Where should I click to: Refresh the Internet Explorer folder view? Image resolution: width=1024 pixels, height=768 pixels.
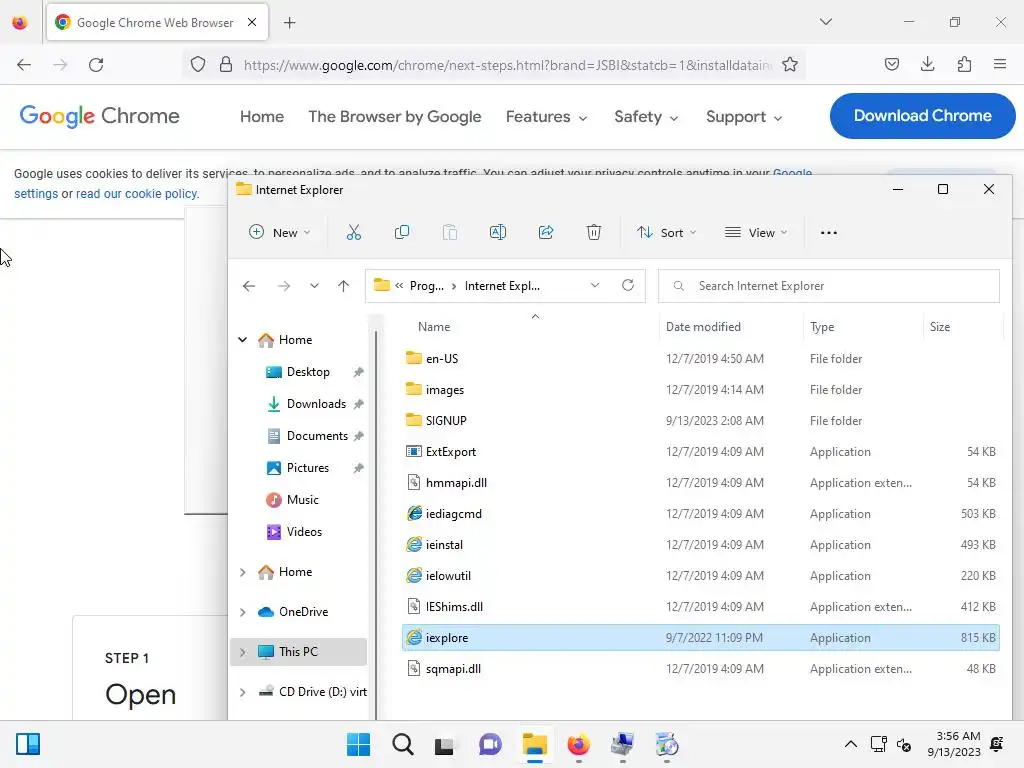coord(628,285)
